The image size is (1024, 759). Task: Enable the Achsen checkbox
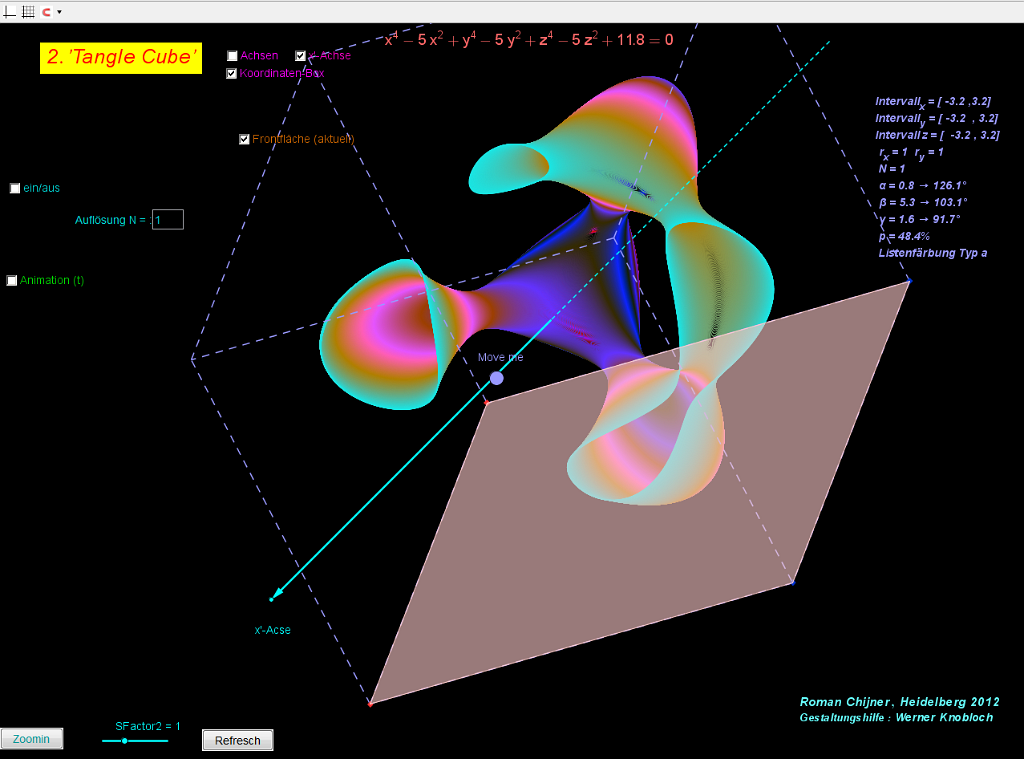232,56
